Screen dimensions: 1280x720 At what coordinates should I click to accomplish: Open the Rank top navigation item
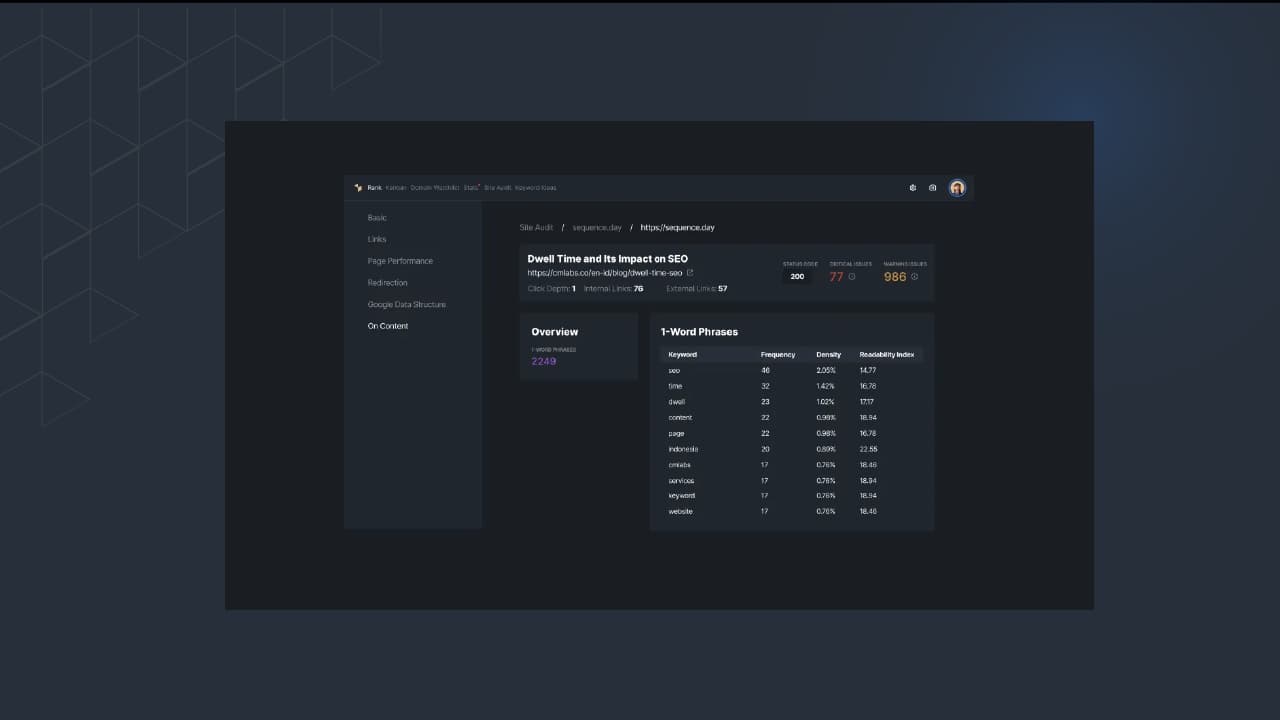pos(374,188)
